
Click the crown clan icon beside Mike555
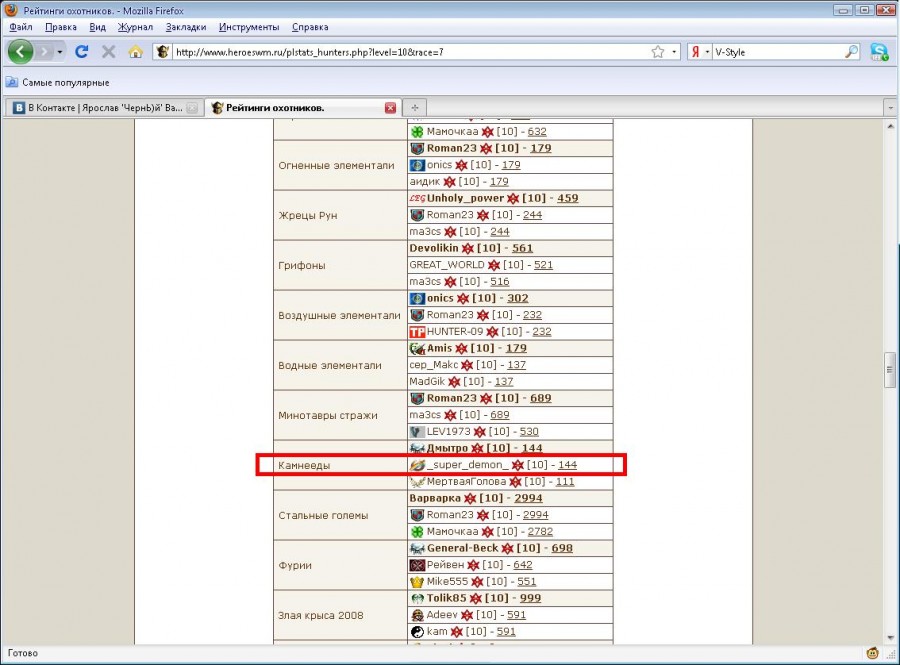[417, 582]
